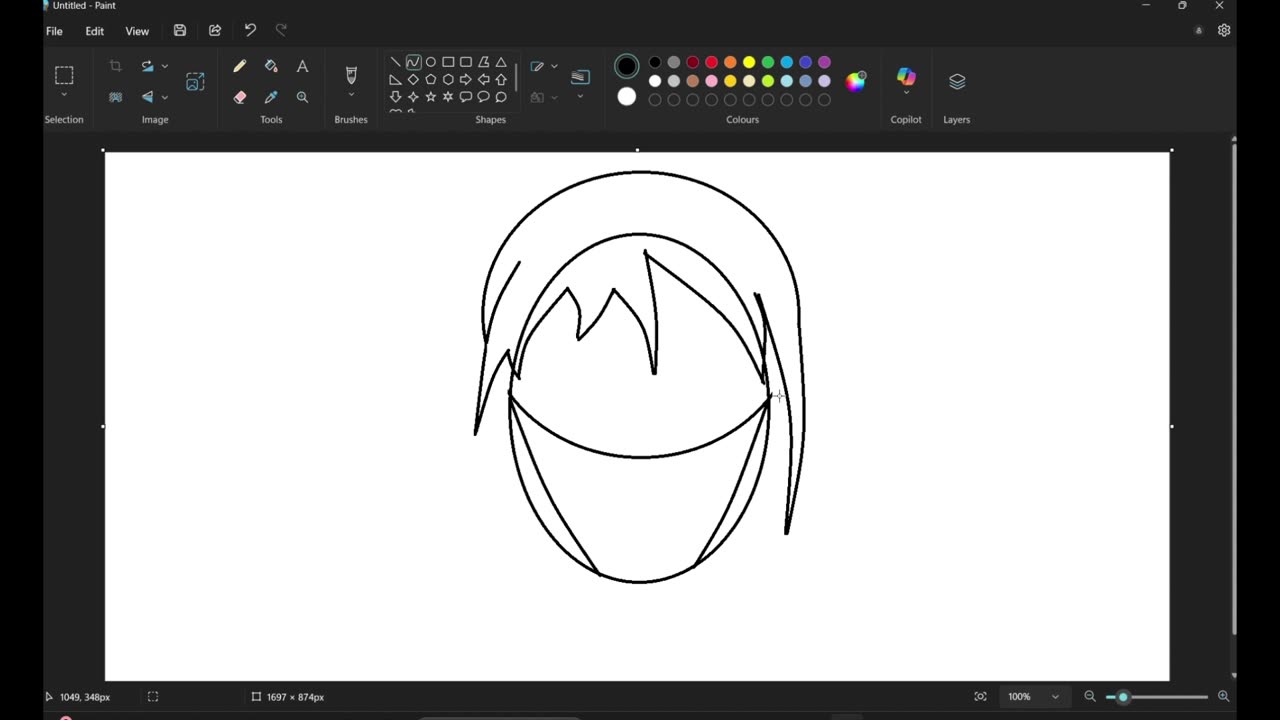Expand the Flip options chevron
1280x720 pixels.
tap(165, 98)
